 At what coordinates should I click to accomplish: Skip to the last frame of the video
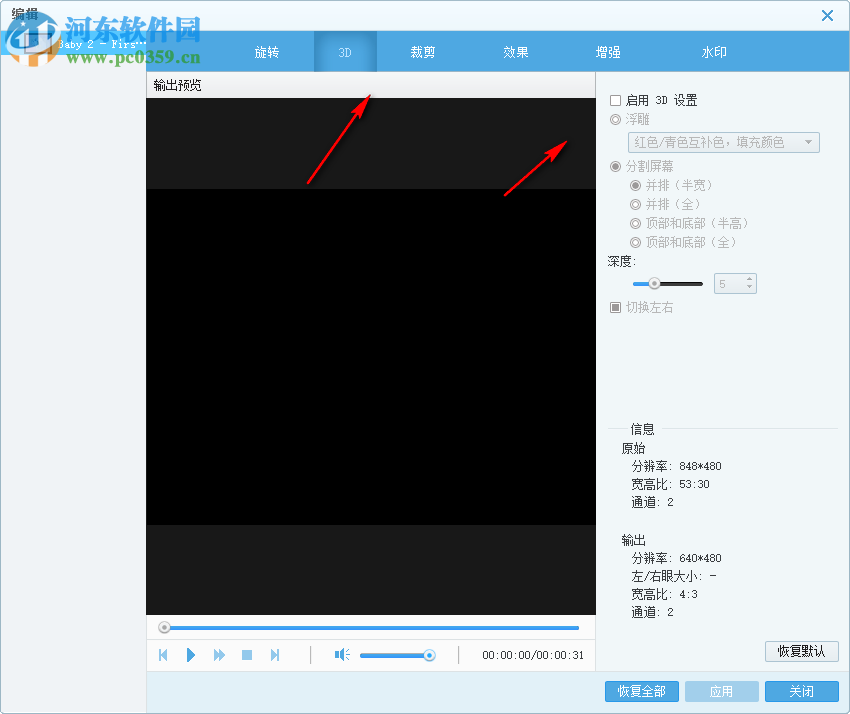point(275,654)
